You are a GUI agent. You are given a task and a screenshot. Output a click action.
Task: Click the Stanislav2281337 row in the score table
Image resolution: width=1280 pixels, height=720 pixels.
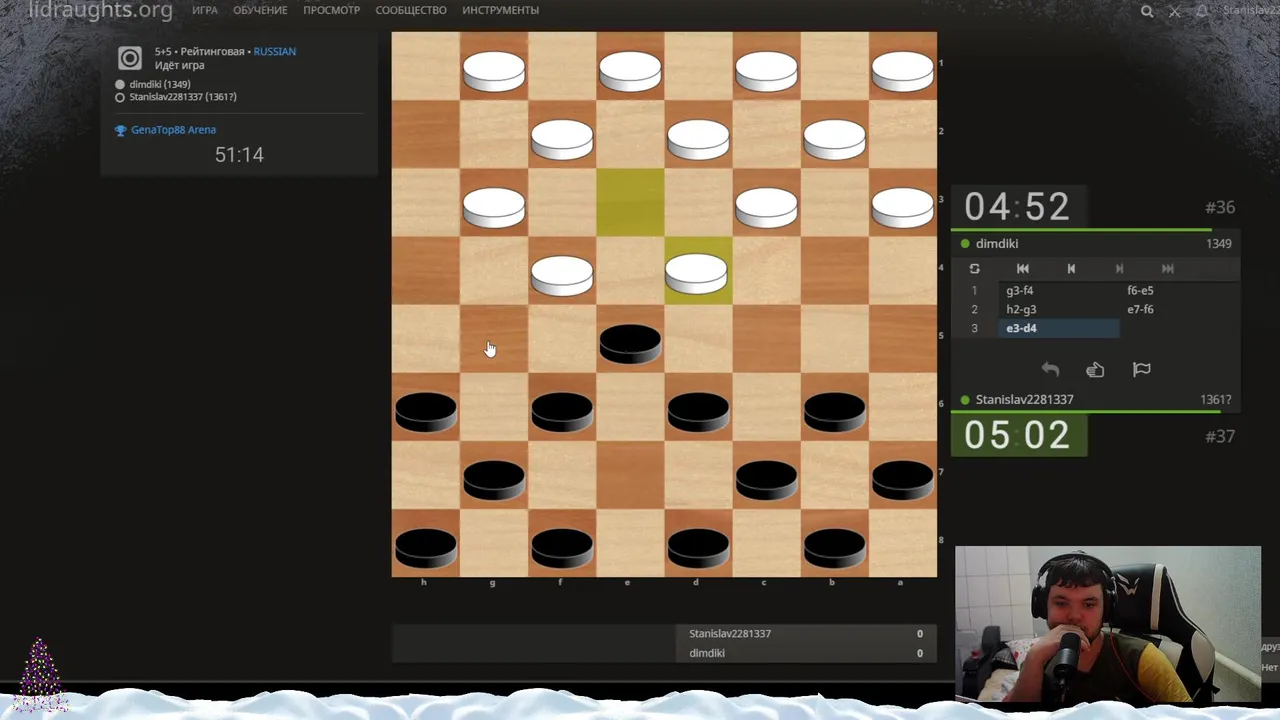tap(805, 633)
